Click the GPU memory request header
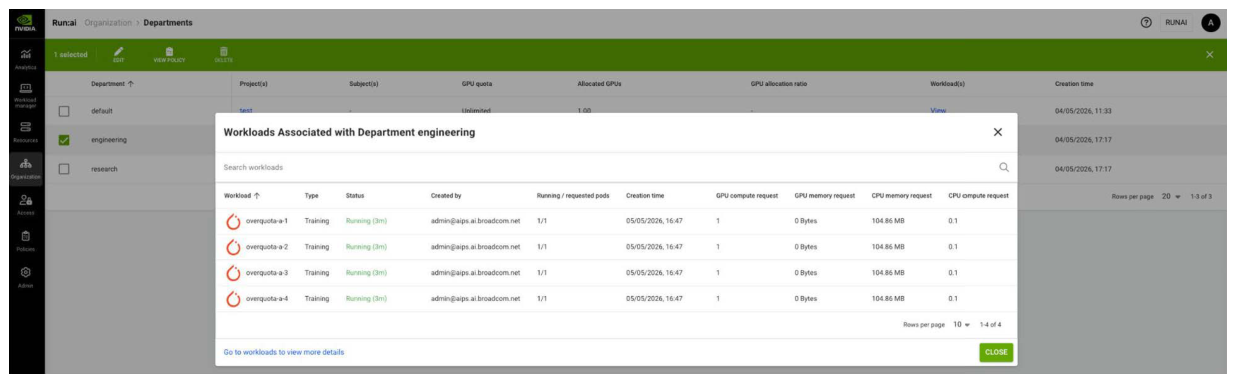The image size is (1236, 383). pyautogui.click(x=824, y=195)
